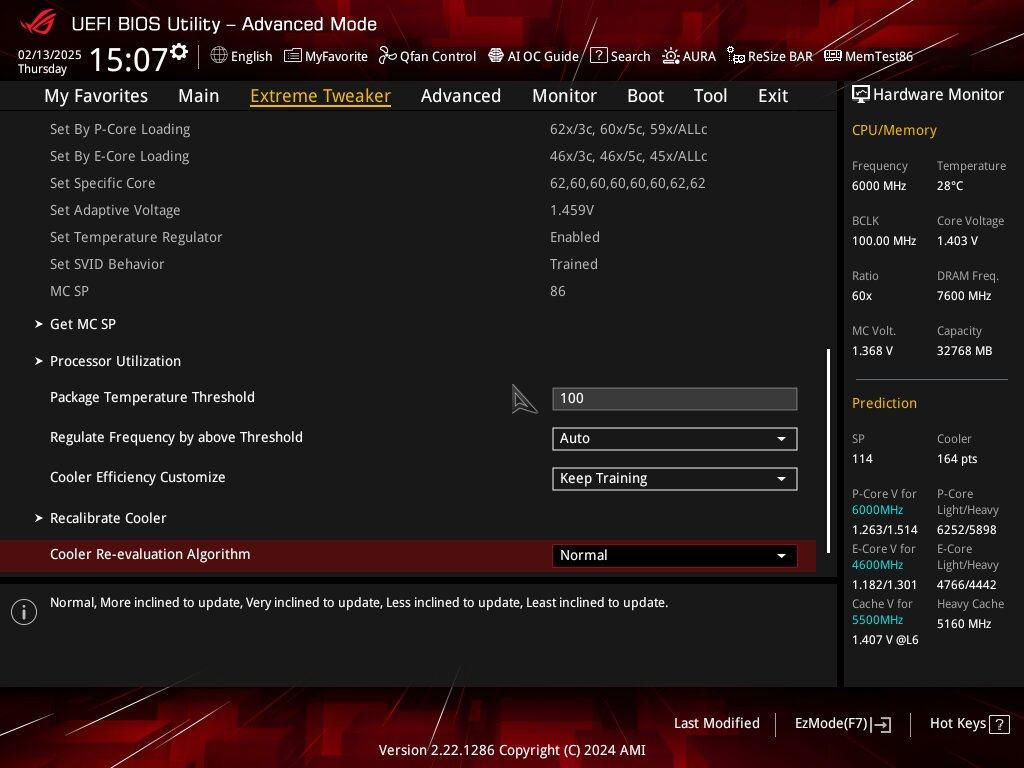Launch the AI OC Guide icon
The width and height of the screenshot is (1024, 768).
496,56
